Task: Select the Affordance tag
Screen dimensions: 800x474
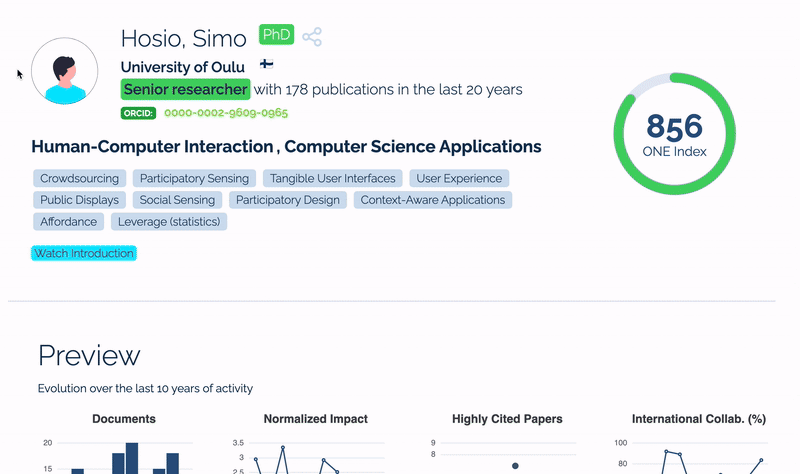Action: (68, 221)
